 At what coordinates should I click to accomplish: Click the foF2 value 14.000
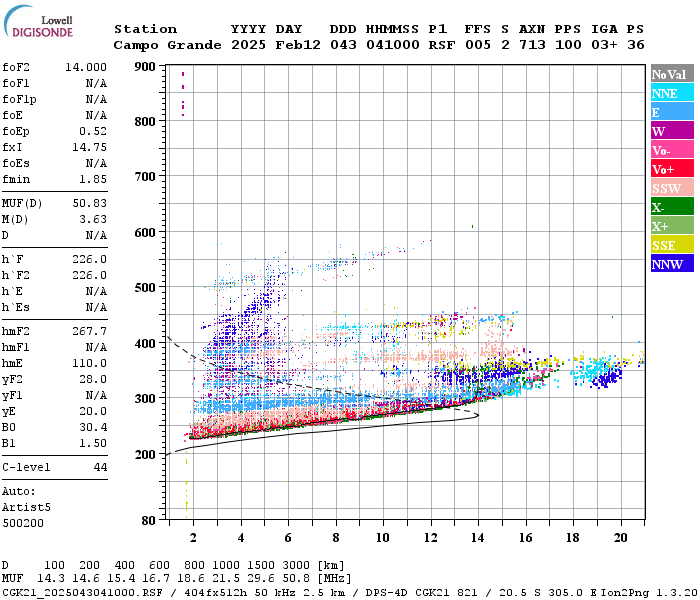[x=86, y=67]
